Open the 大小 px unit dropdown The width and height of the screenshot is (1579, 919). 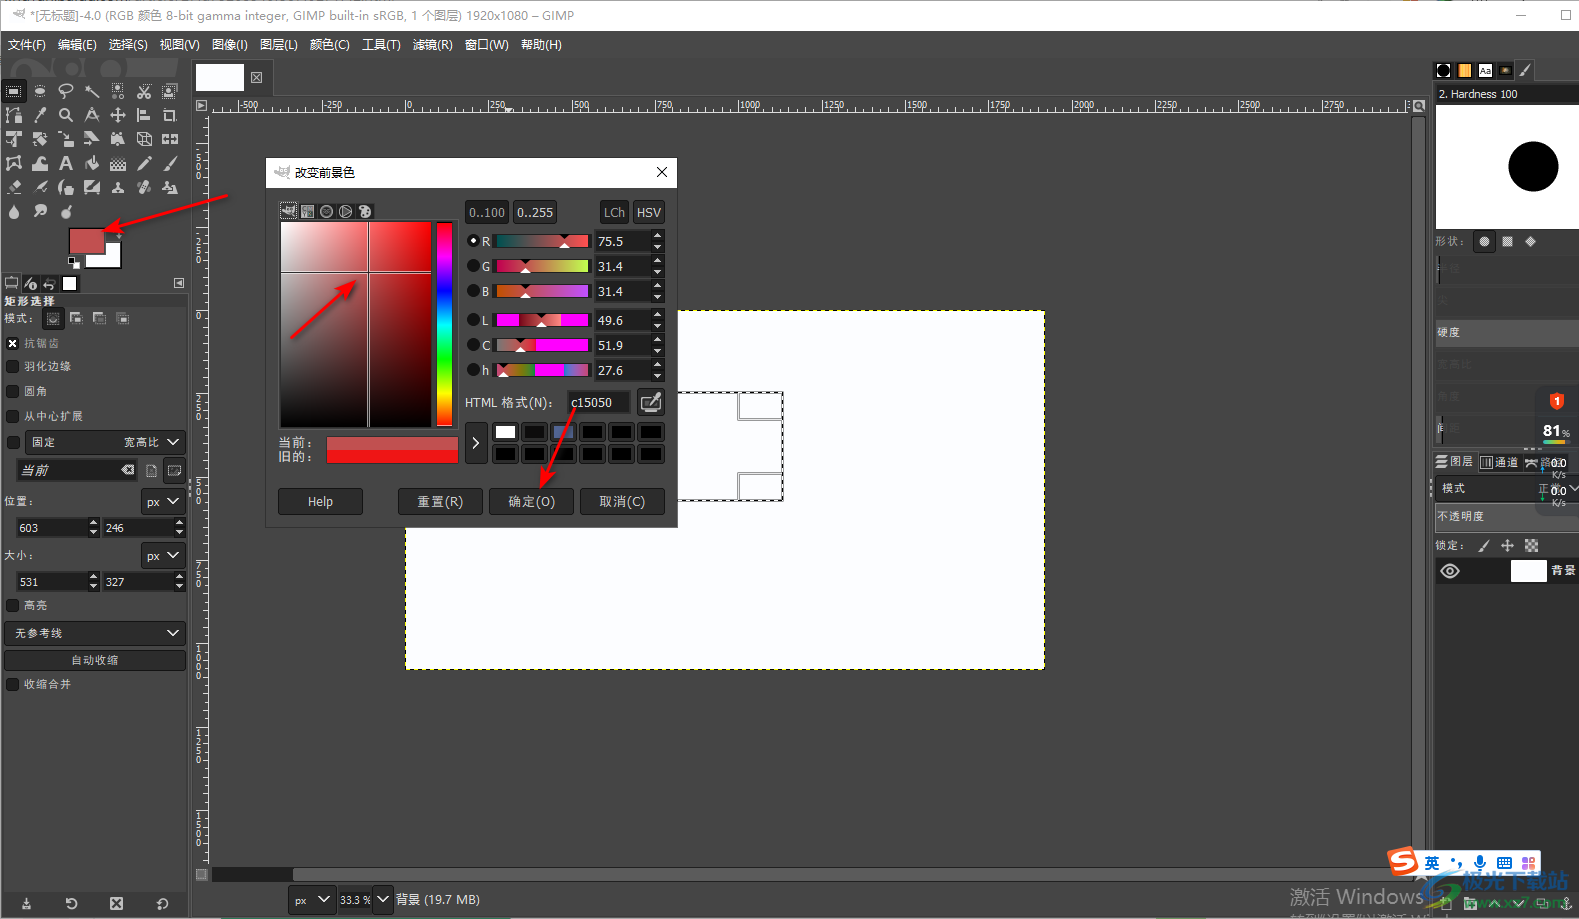(x=163, y=555)
